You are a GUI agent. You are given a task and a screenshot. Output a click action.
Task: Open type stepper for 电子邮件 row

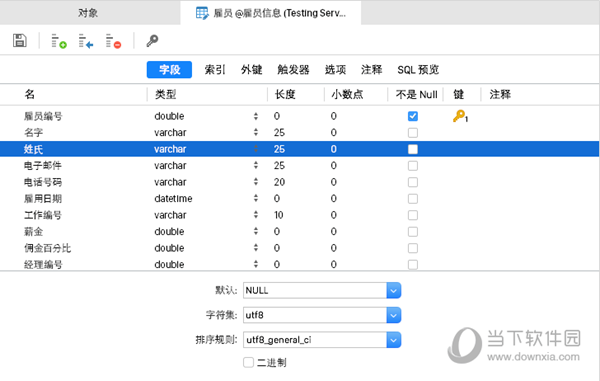[256, 165]
